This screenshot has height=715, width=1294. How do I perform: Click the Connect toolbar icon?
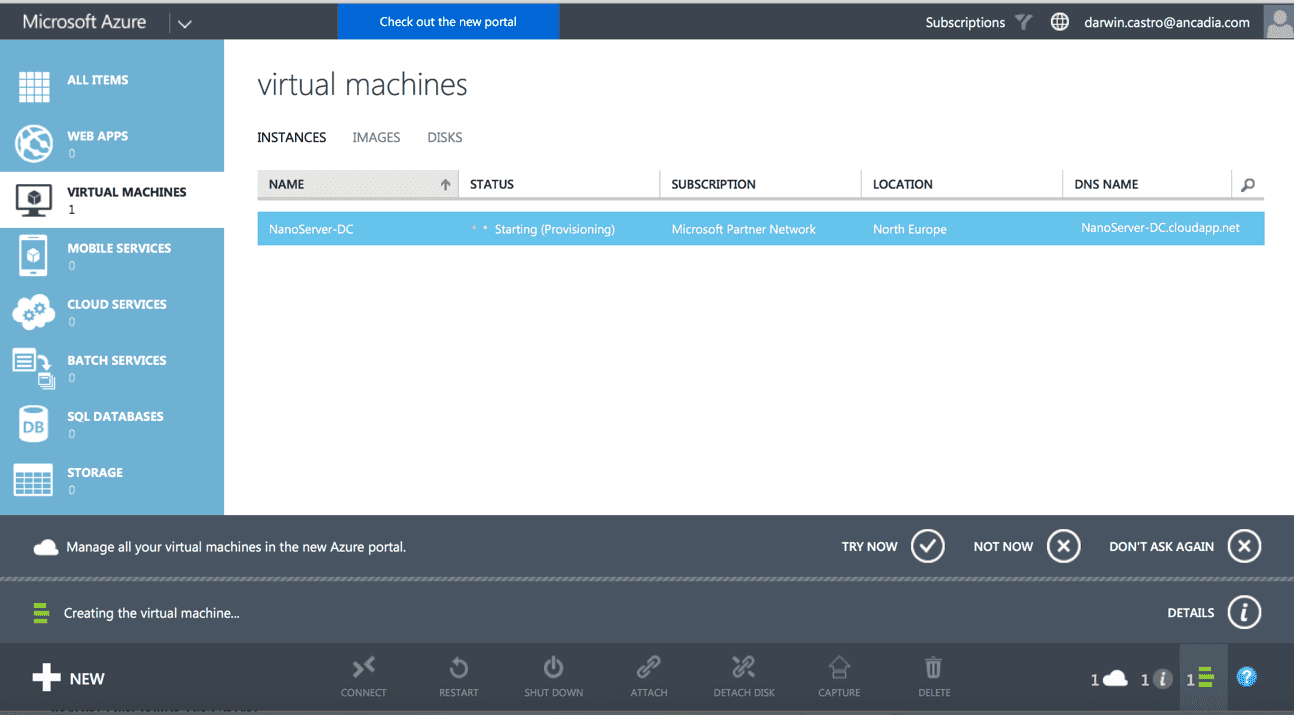point(363,667)
